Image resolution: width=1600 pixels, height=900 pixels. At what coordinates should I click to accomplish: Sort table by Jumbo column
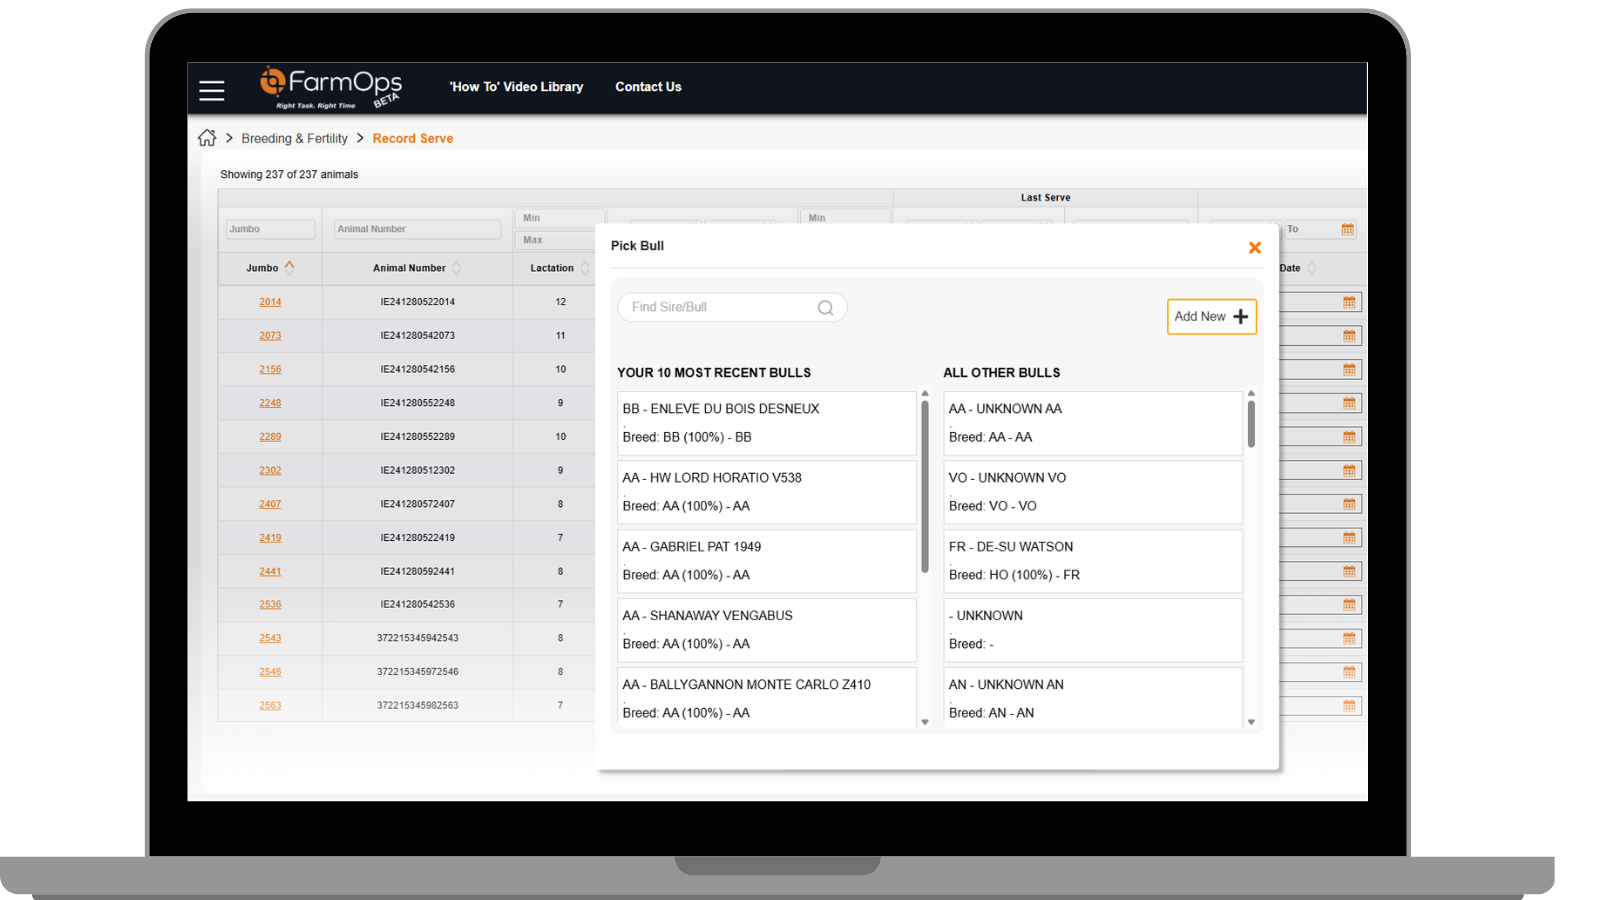289,267
